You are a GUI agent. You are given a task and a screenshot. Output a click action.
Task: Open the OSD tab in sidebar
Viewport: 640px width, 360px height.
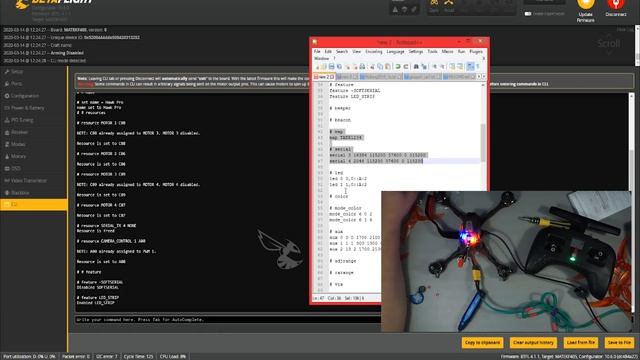(33, 168)
